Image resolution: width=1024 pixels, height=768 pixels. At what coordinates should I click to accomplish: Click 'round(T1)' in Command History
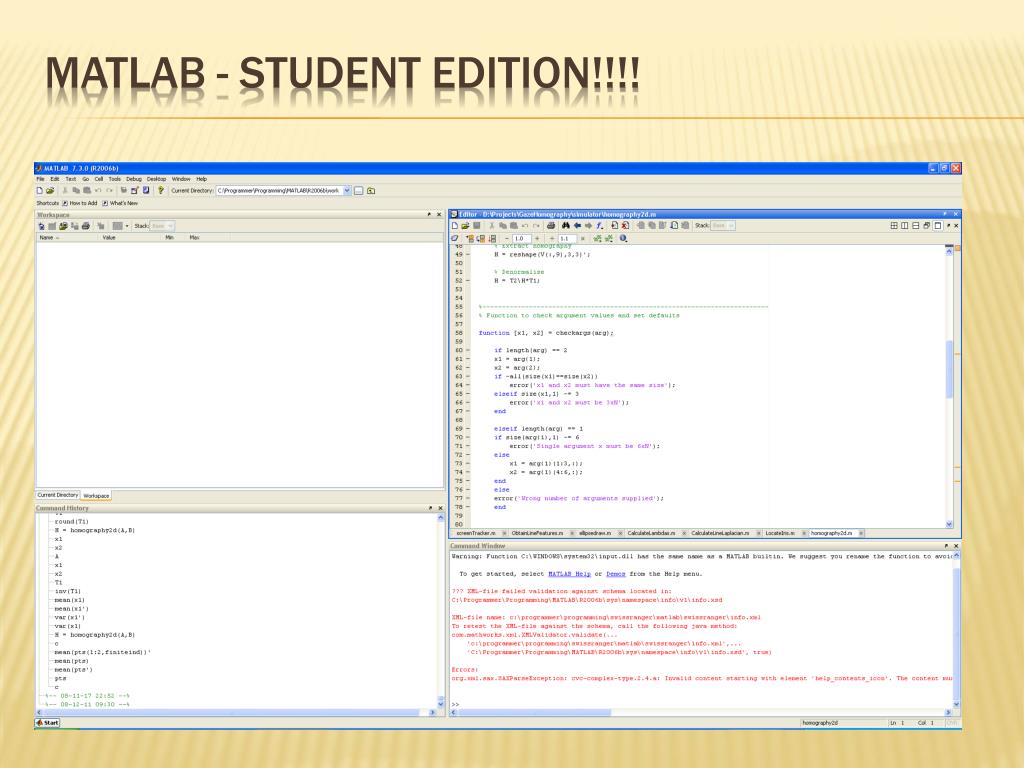[71, 522]
